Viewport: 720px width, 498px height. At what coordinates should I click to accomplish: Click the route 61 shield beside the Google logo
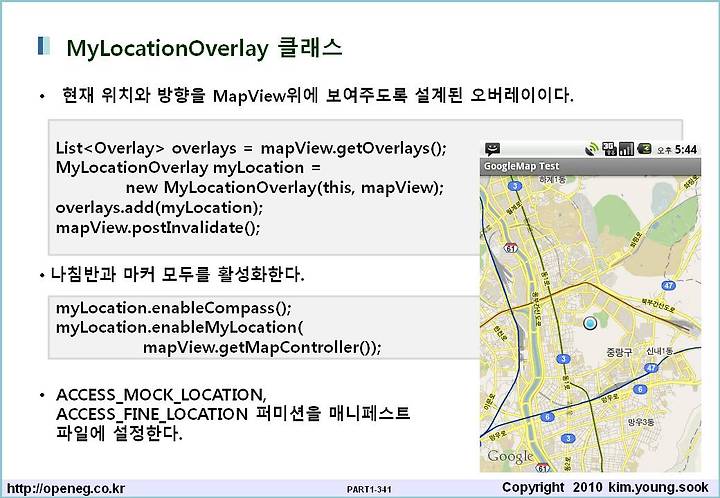[x=543, y=467]
